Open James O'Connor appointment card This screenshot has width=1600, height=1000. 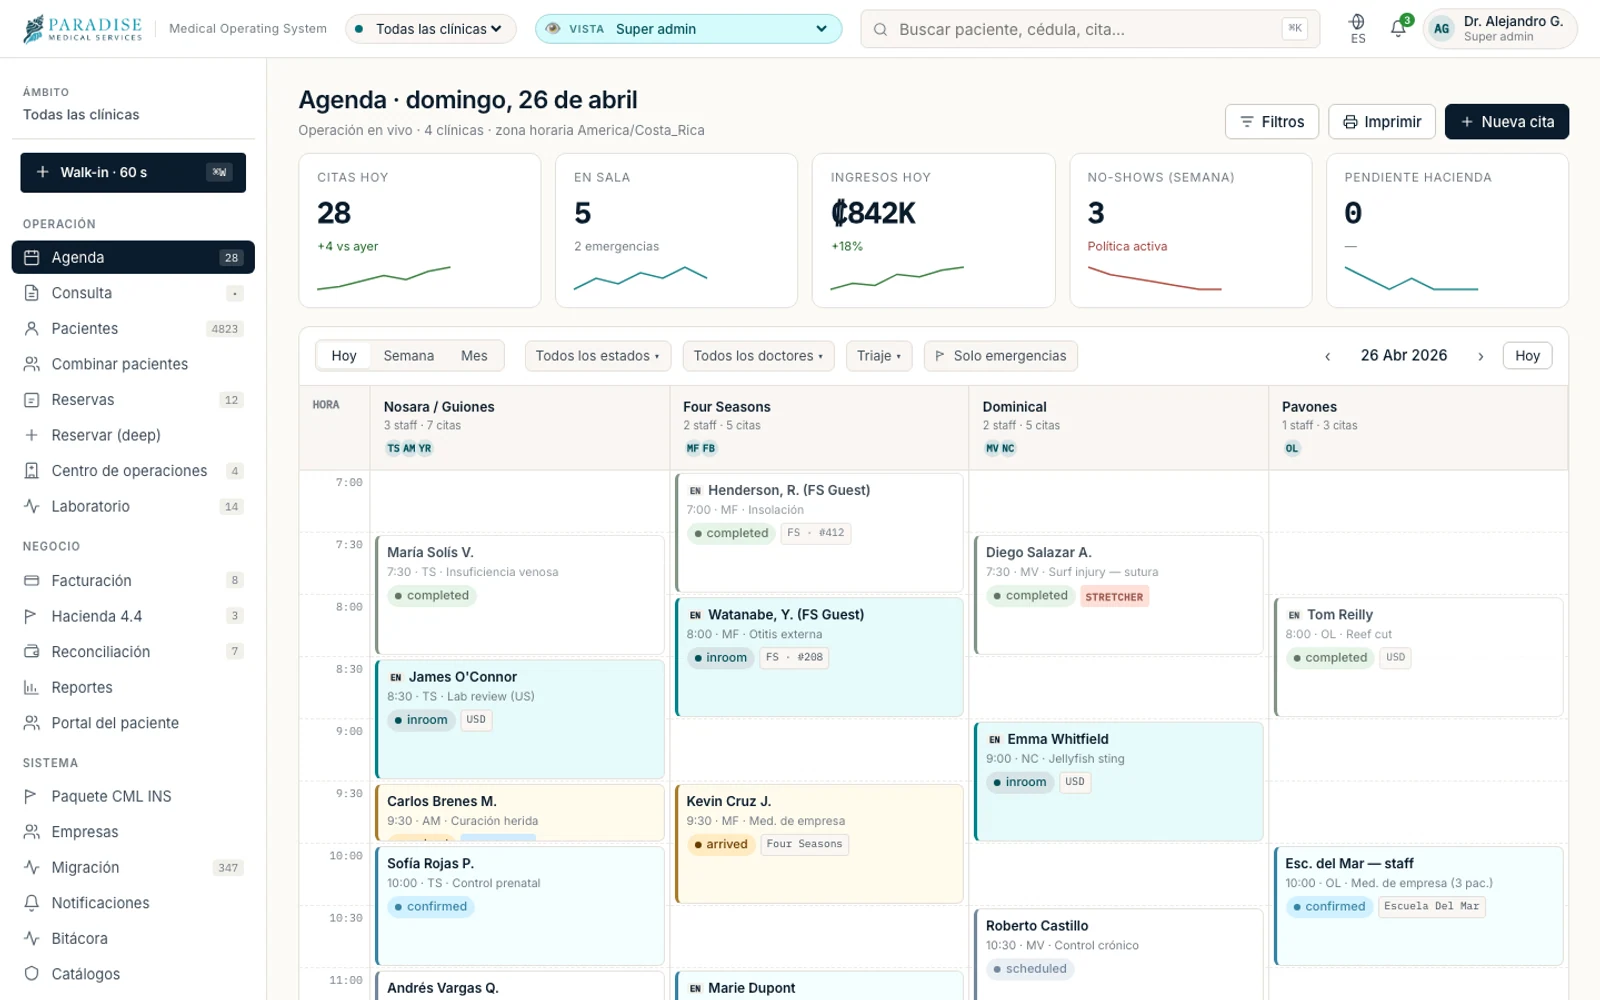click(520, 719)
